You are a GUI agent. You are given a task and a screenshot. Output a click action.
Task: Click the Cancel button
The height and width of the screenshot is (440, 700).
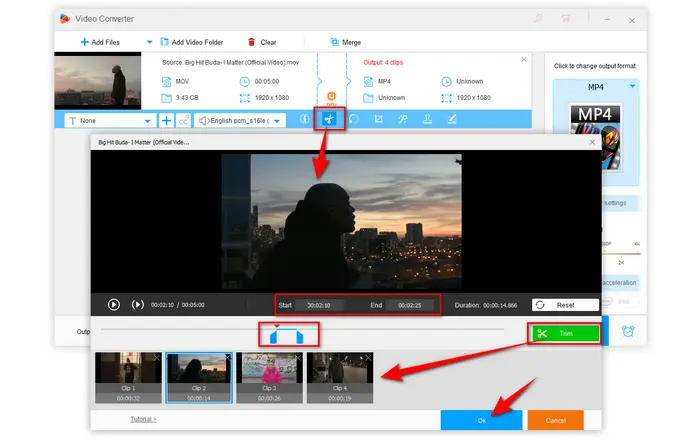coord(555,420)
